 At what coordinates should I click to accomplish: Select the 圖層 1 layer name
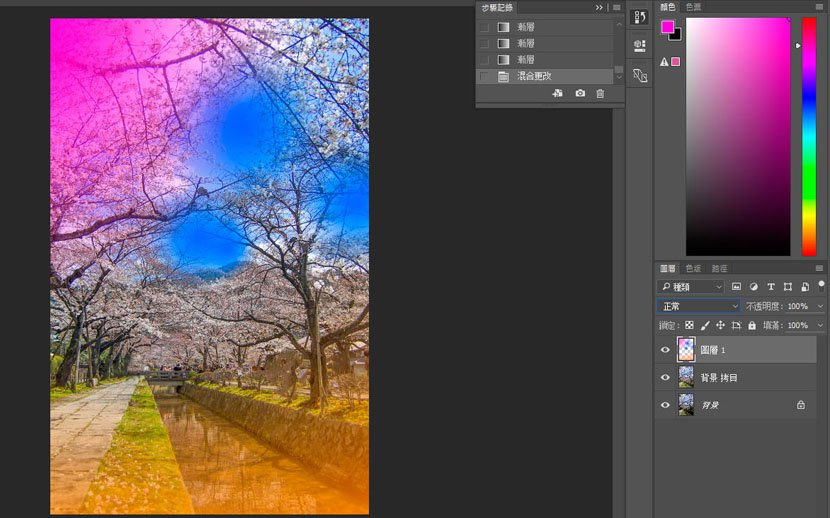click(713, 350)
